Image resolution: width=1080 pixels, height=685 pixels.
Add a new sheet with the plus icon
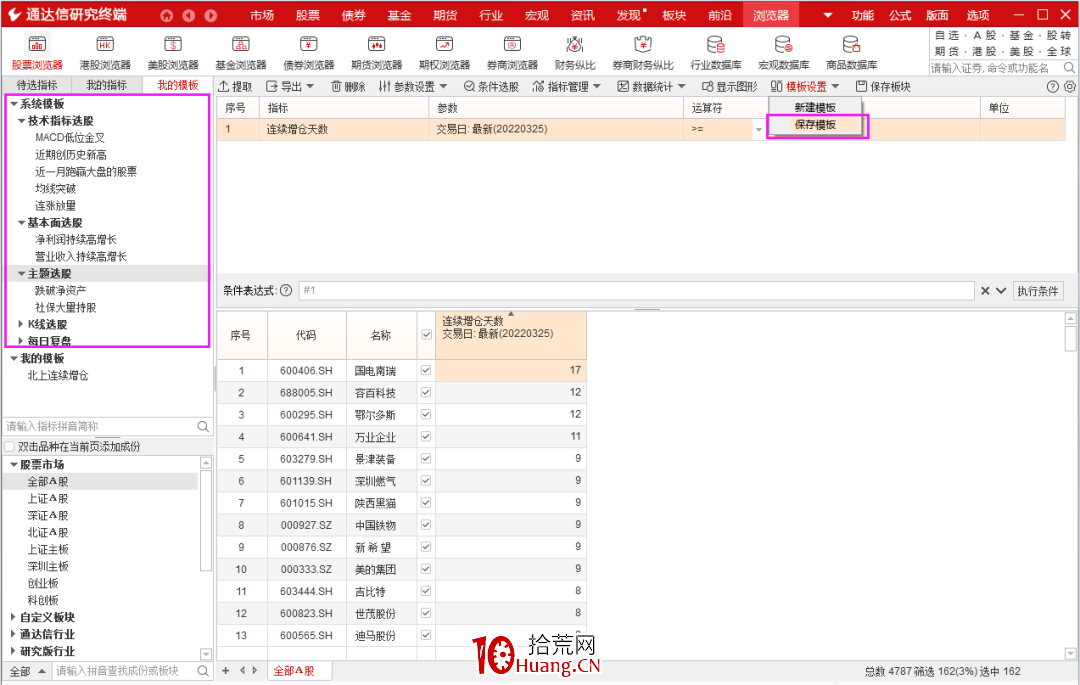click(226, 670)
